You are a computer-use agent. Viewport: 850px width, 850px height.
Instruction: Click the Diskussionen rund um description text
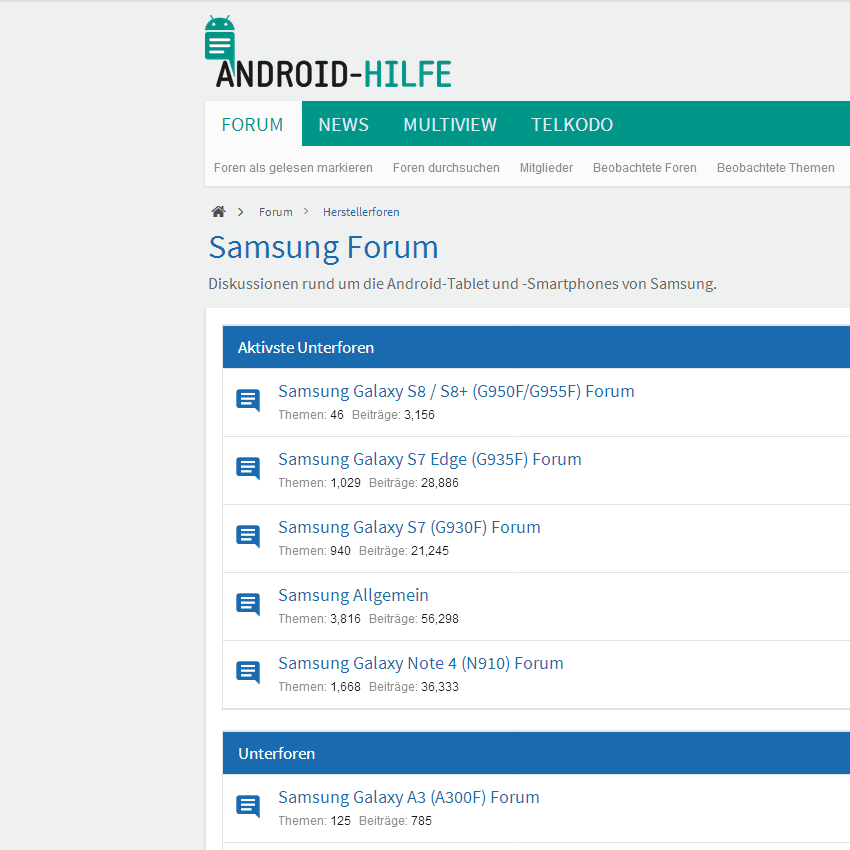(462, 284)
